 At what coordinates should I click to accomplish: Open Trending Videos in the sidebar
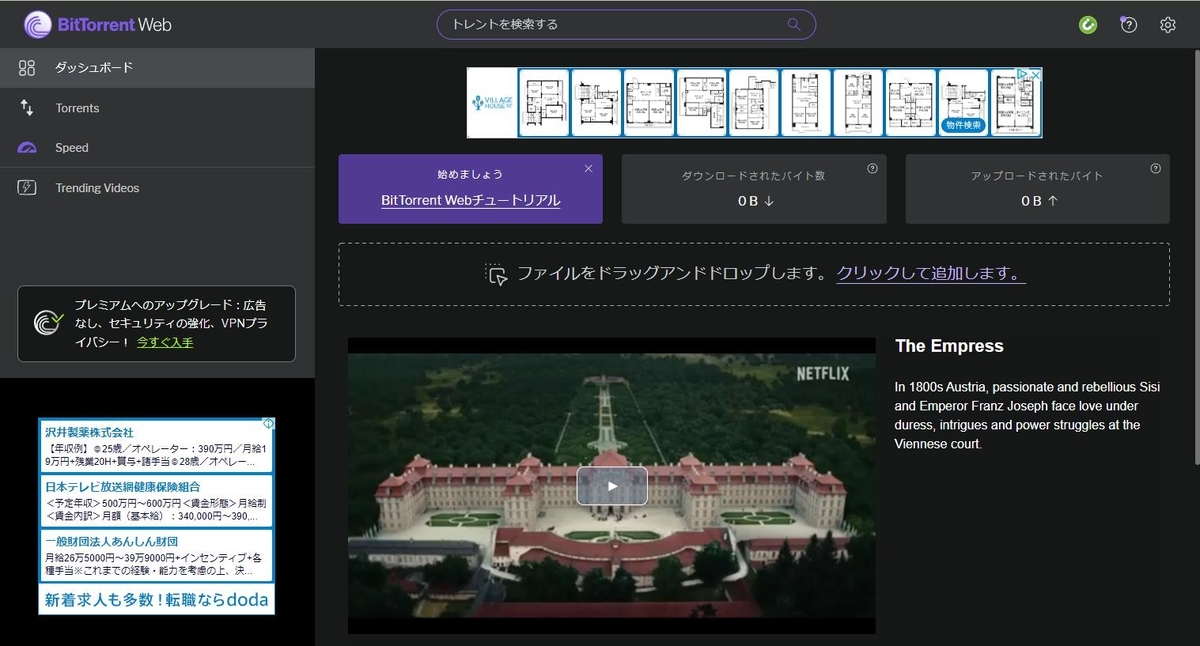pos(157,188)
